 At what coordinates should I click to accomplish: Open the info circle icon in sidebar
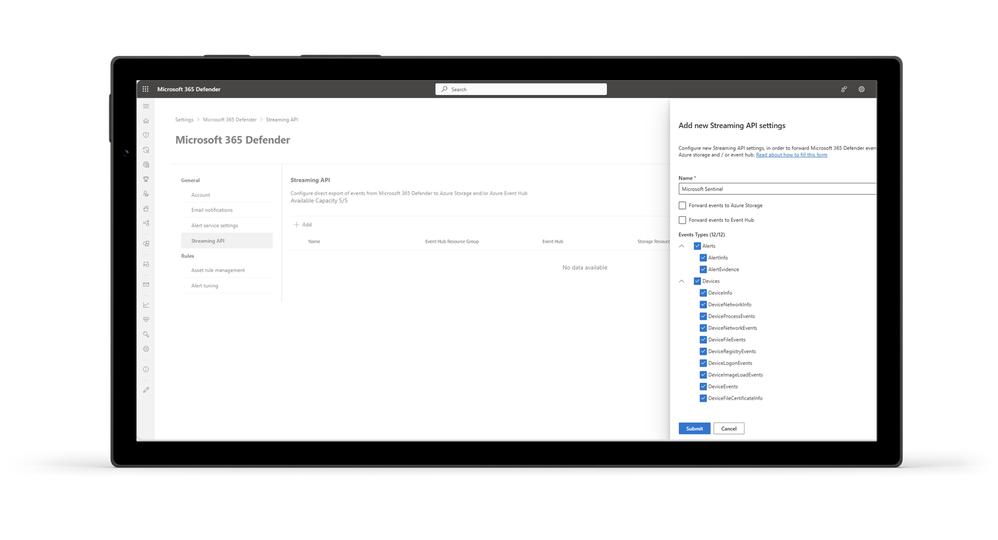coord(146,369)
